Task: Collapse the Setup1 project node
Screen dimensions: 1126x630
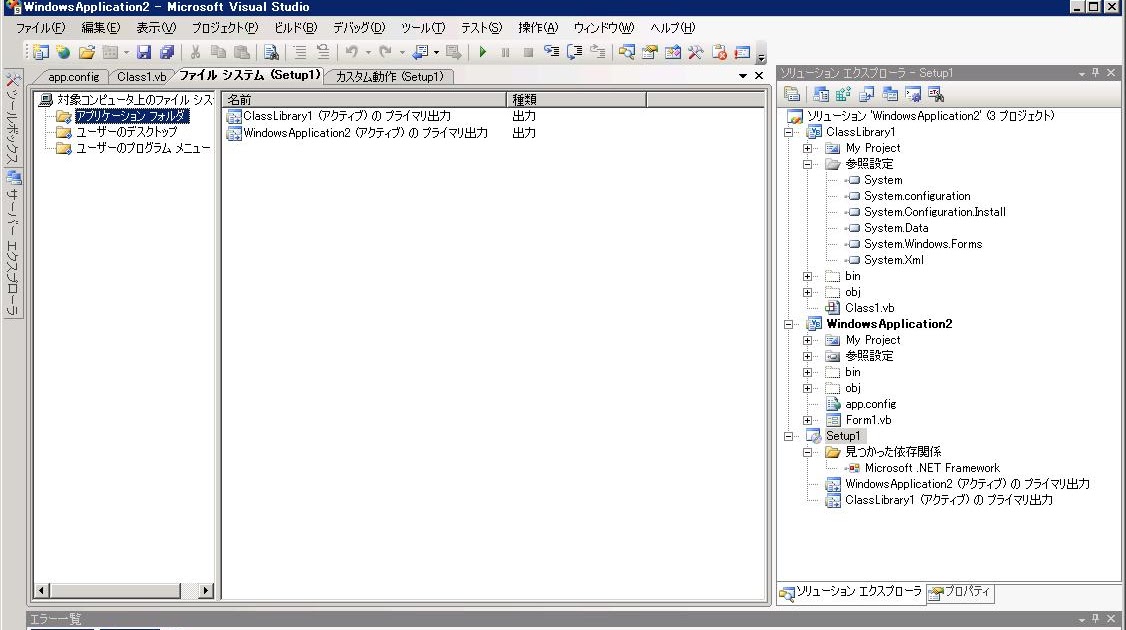Action: point(788,436)
